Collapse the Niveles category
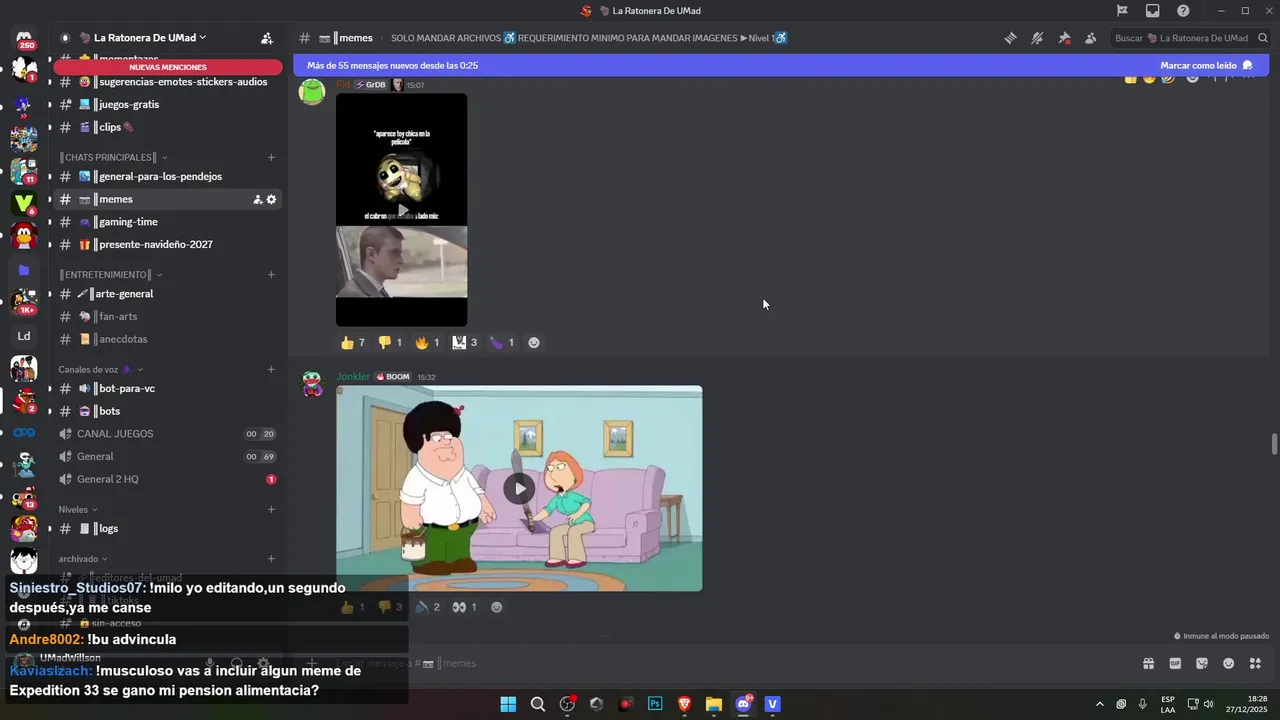The height and width of the screenshot is (720, 1280). (78, 509)
